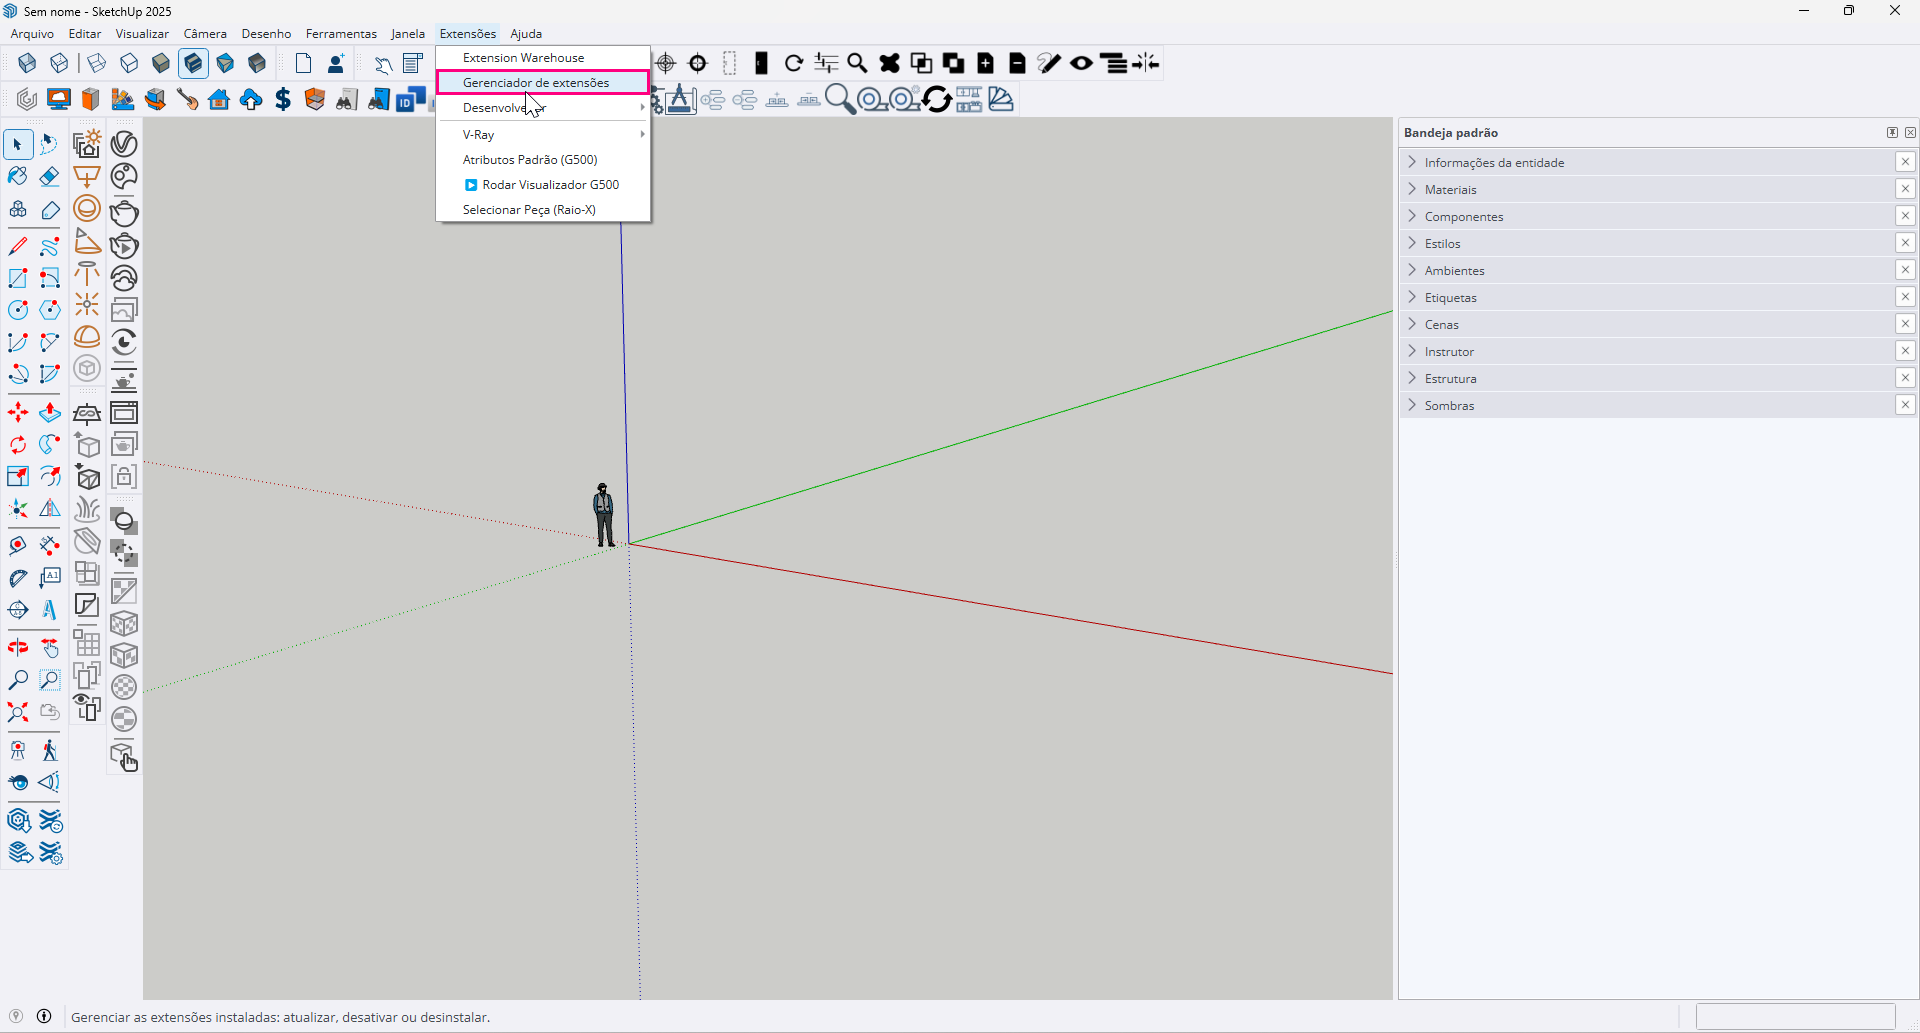Activate the Line pencil tool
This screenshot has width=1920, height=1033.
(x=18, y=246)
